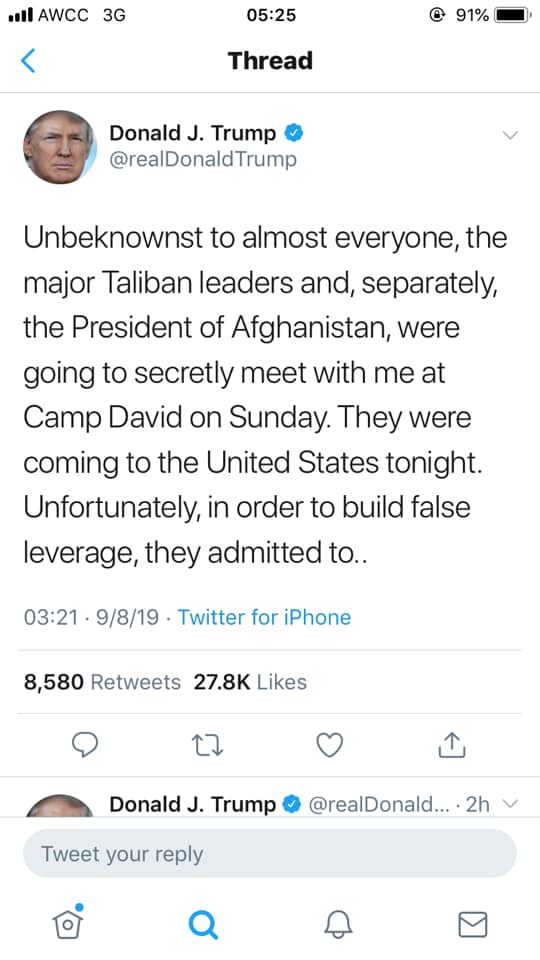The width and height of the screenshot is (540, 960).
Task: Open the @realDonaldTrump handle
Action: 203,159
